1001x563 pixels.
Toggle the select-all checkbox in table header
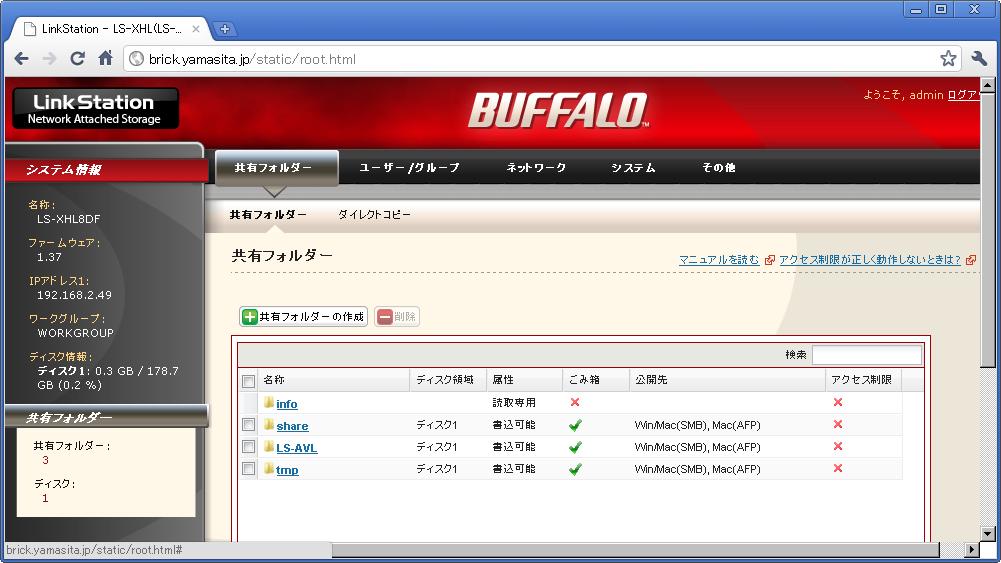(x=248, y=381)
